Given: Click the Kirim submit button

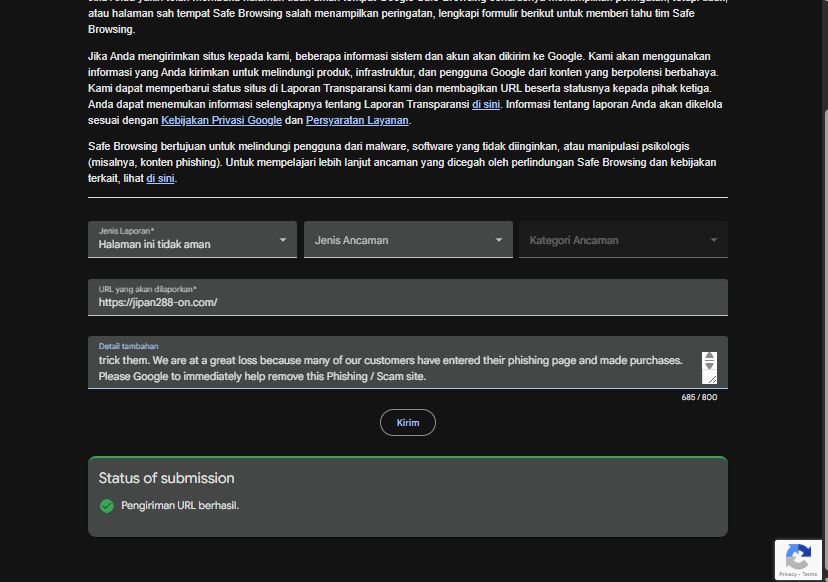Looking at the screenshot, I should pos(408,423).
